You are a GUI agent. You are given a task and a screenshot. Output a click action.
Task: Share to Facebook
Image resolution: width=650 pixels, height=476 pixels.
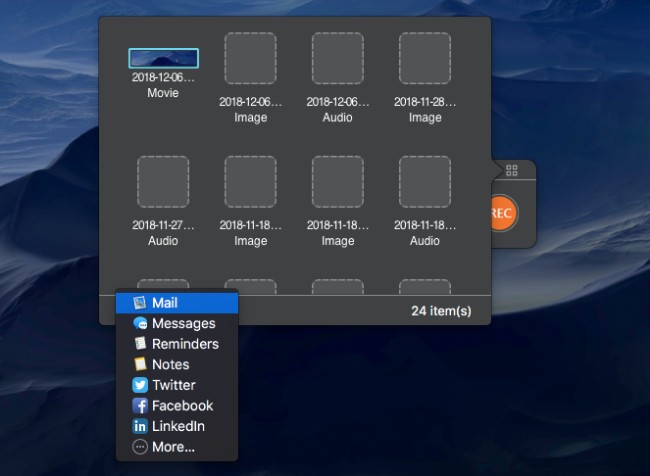tap(177, 406)
